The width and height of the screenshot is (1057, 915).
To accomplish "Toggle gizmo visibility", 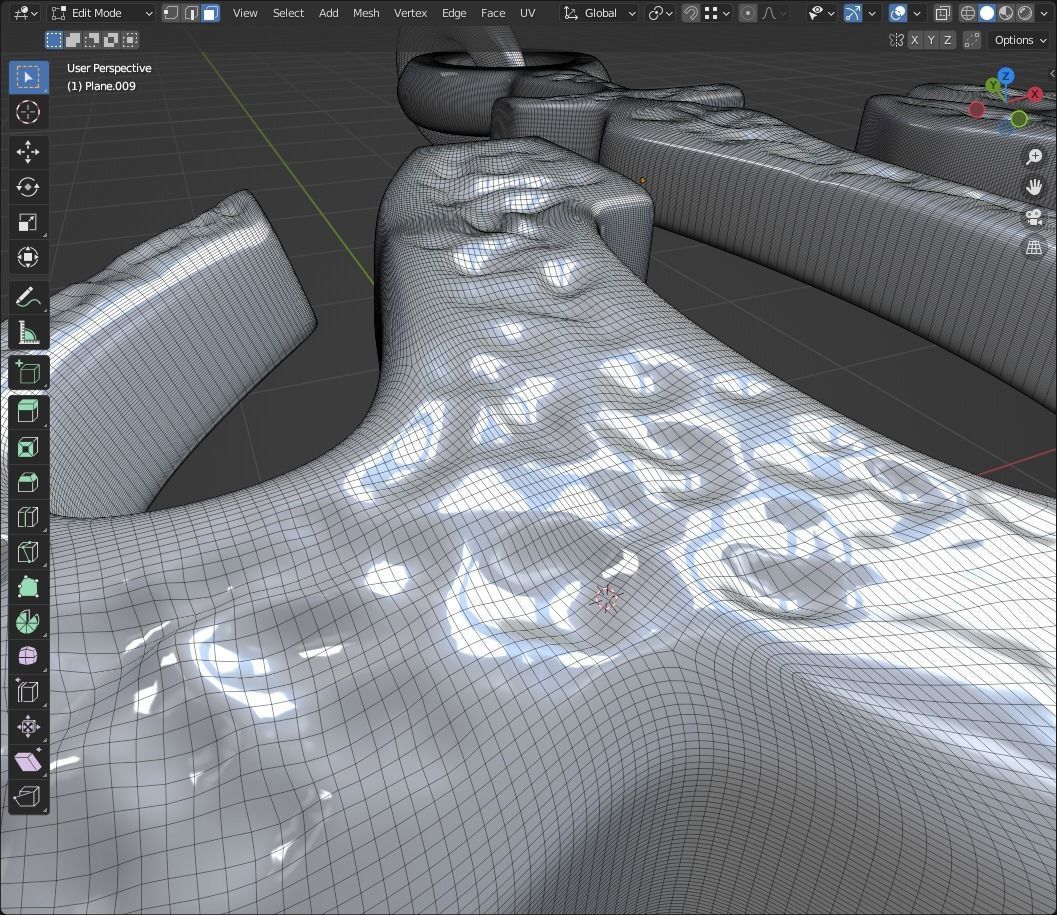I will [853, 13].
